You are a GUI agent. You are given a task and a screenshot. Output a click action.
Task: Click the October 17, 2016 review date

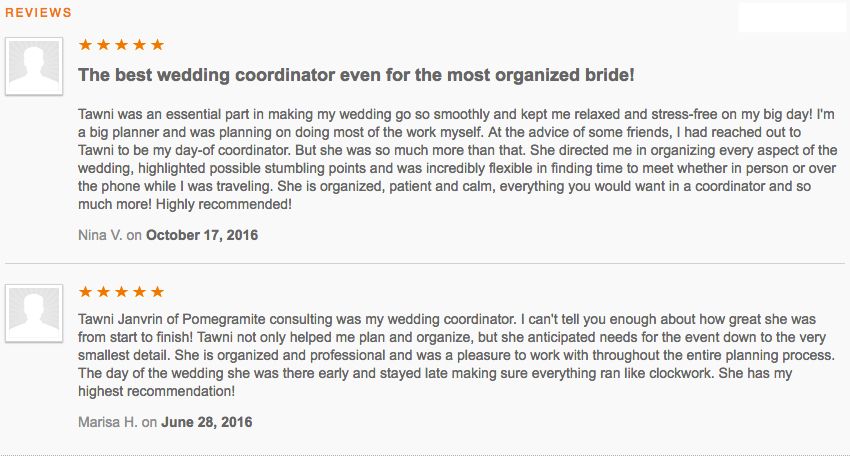pos(202,235)
